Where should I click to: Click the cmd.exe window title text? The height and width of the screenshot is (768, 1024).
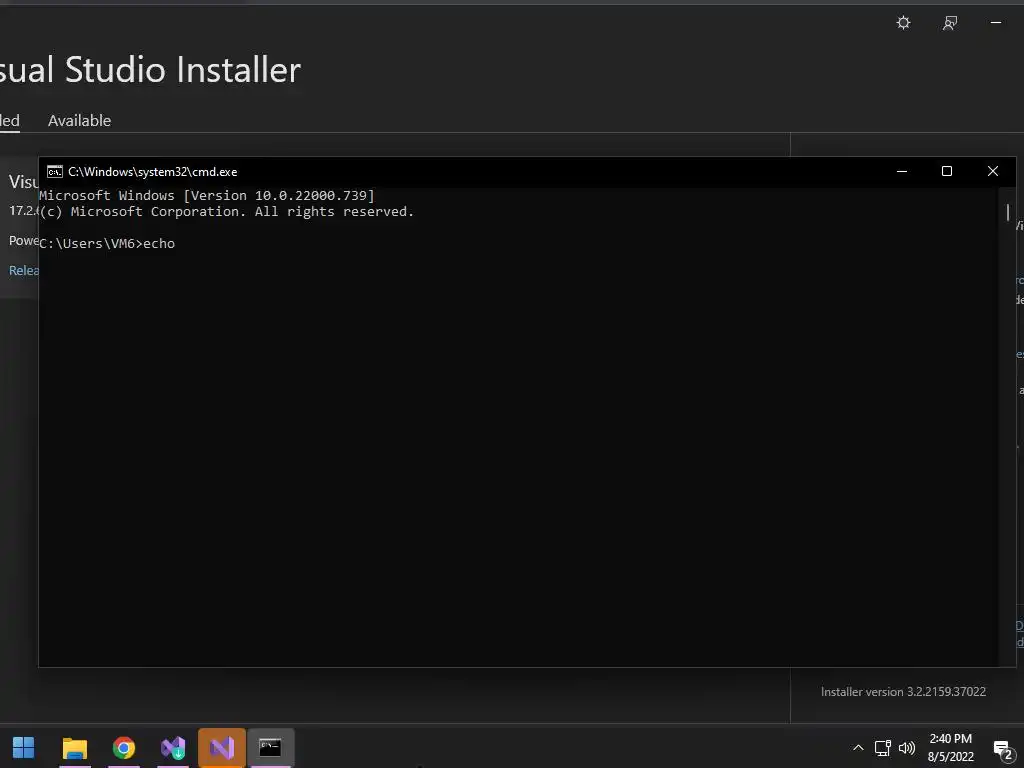(153, 172)
